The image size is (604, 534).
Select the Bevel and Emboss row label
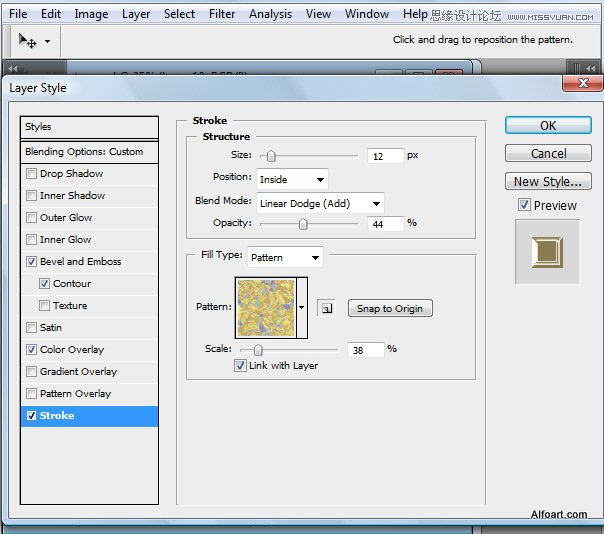(81, 261)
